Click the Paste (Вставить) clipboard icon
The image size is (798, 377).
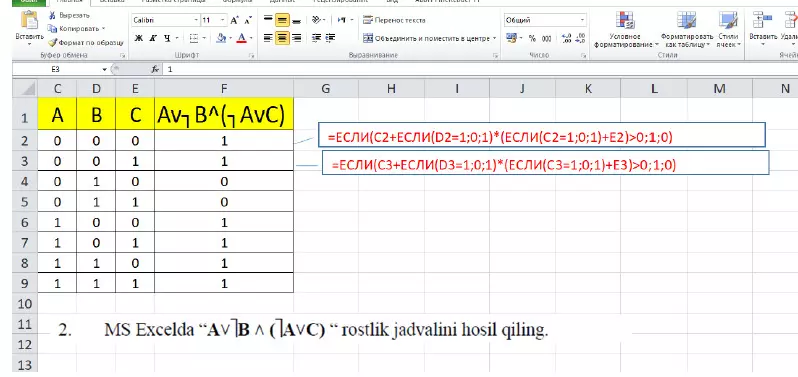(29, 21)
